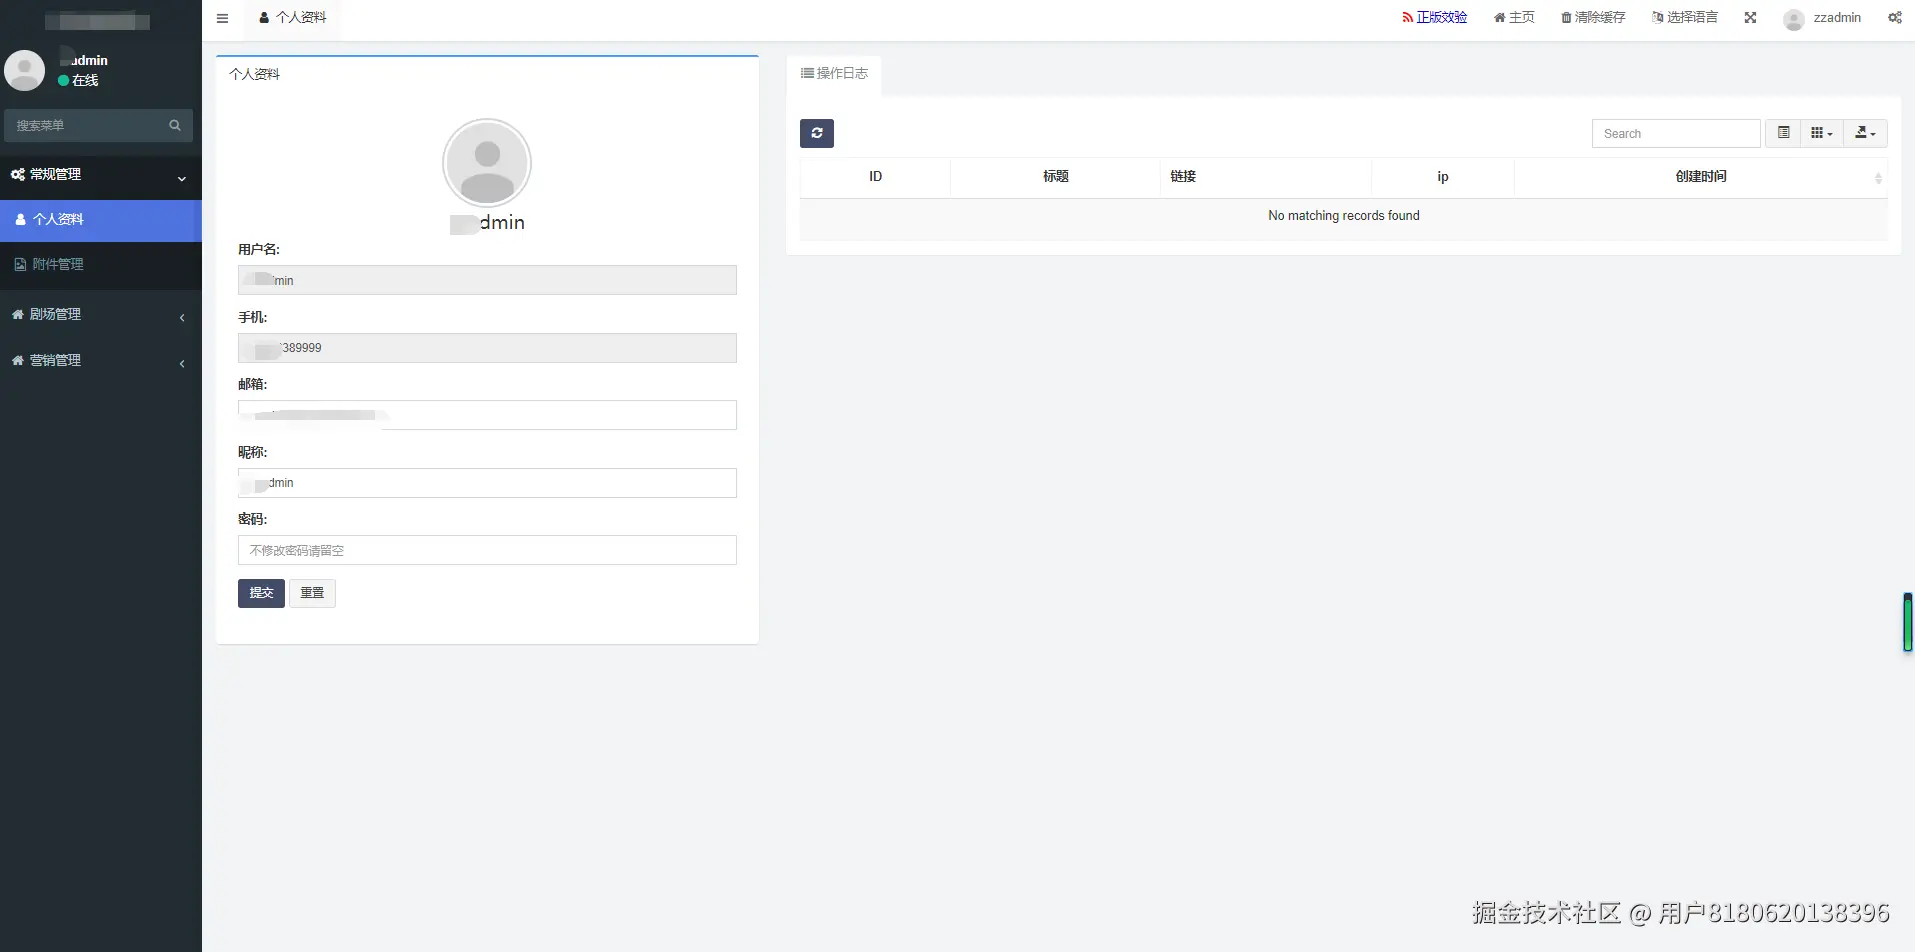Go to 主页 home link
The height and width of the screenshot is (952, 1915).
(1514, 18)
